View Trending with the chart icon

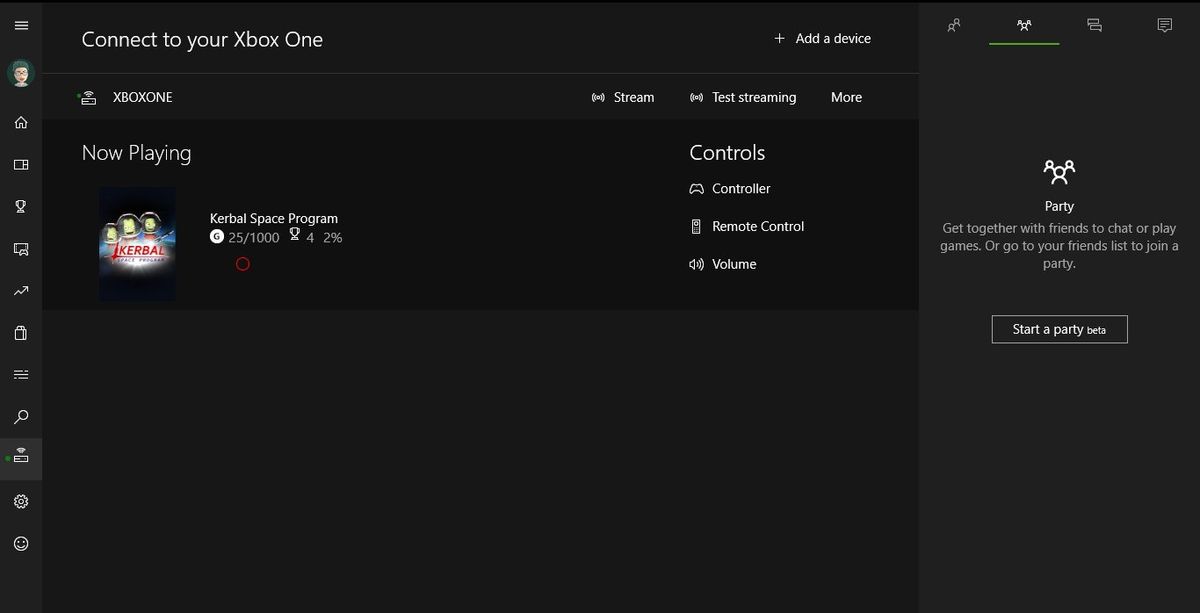point(21,290)
